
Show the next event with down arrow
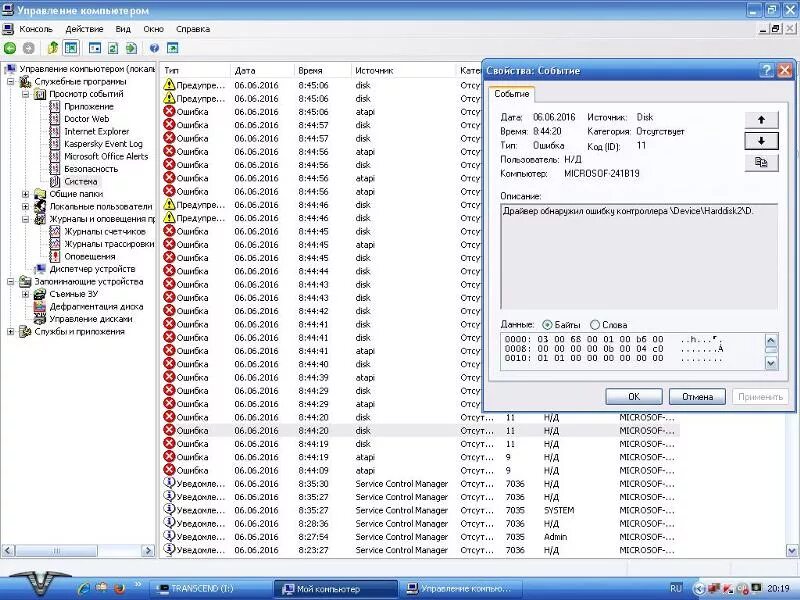point(761,141)
